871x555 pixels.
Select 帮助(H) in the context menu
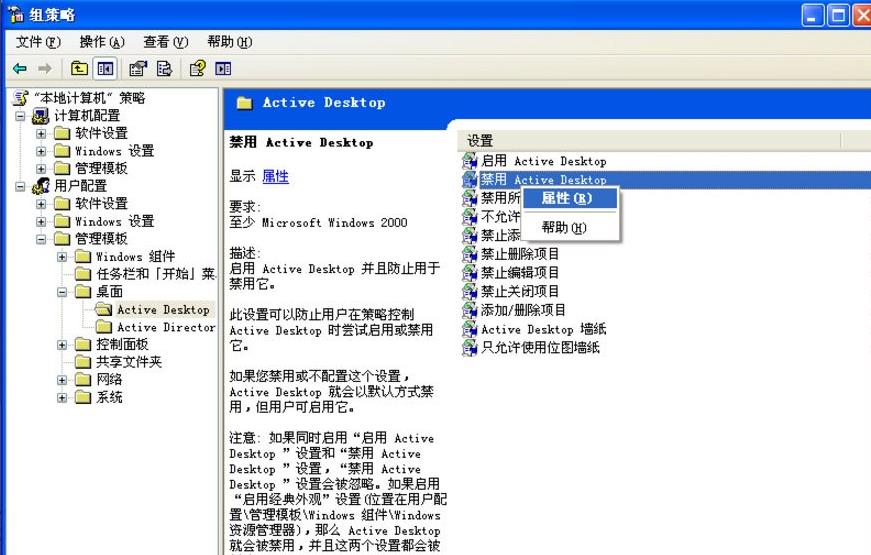564,227
